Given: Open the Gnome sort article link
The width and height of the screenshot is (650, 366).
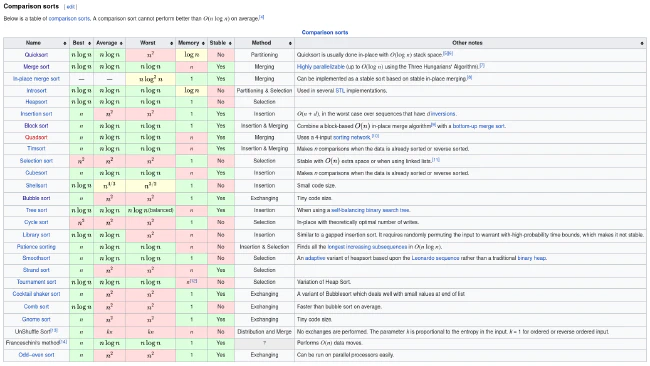Looking at the screenshot, I should pos(36,320).
